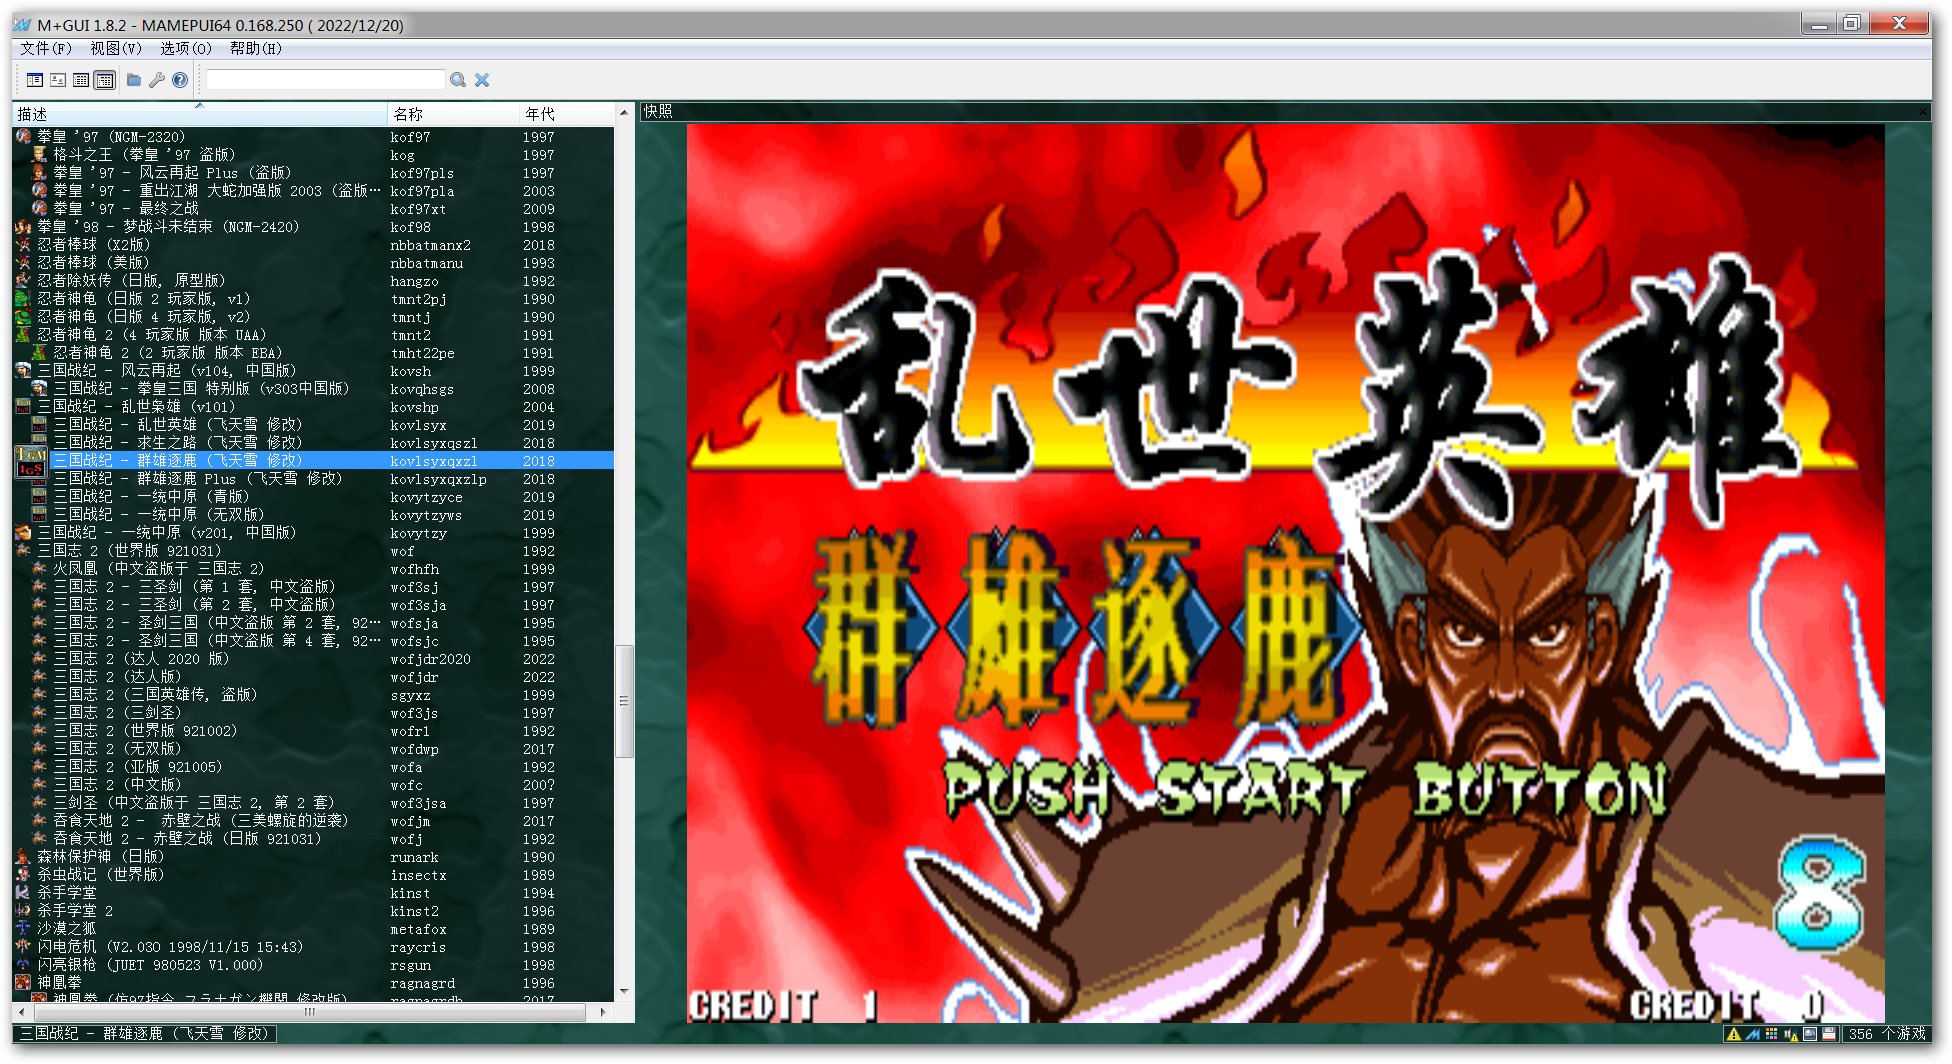The height and width of the screenshot is (1064, 1952).
Task: Click the game icon beside 拳皇 '97 (NGM-2320)
Action: point(24,137)
